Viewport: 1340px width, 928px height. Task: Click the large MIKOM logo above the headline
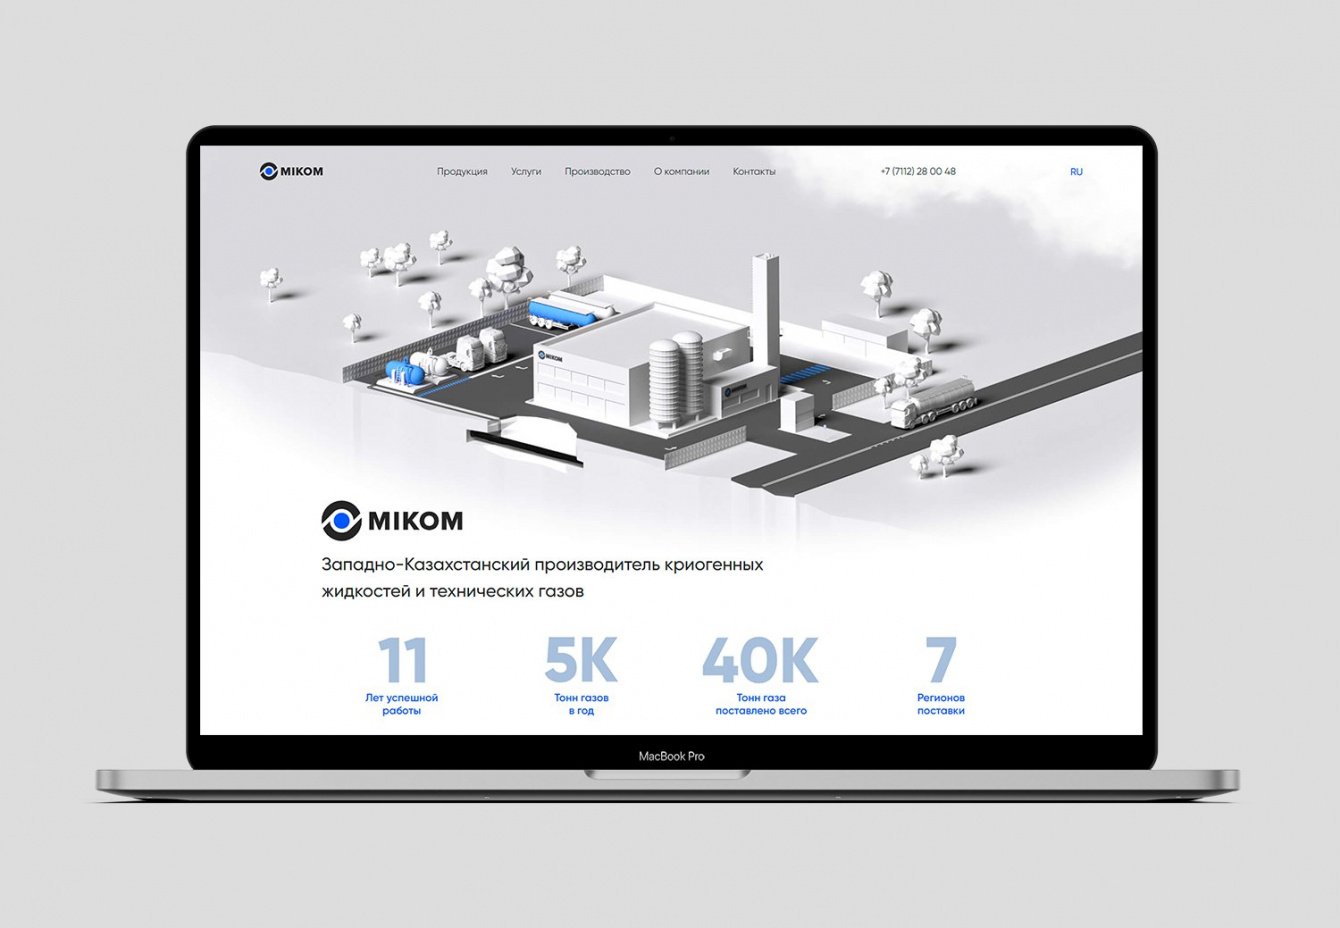(x=392, y=521)
